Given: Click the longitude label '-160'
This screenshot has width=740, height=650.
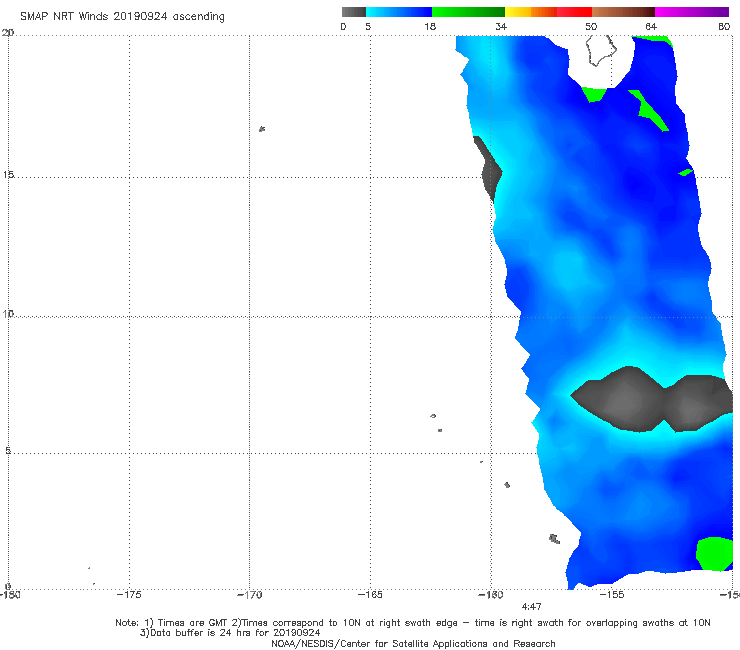Looking at the screenshot, I should point(491,595).
